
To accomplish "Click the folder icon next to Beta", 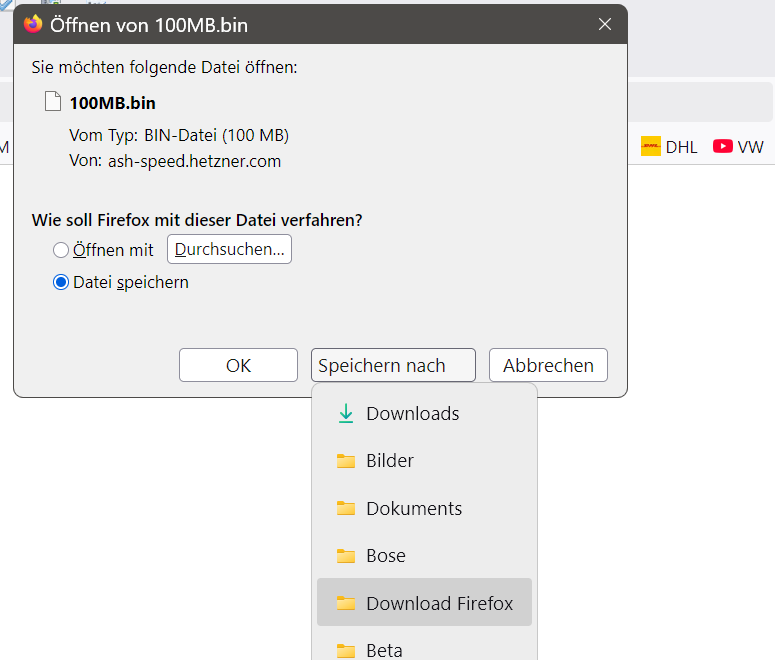I will point(346,651).
